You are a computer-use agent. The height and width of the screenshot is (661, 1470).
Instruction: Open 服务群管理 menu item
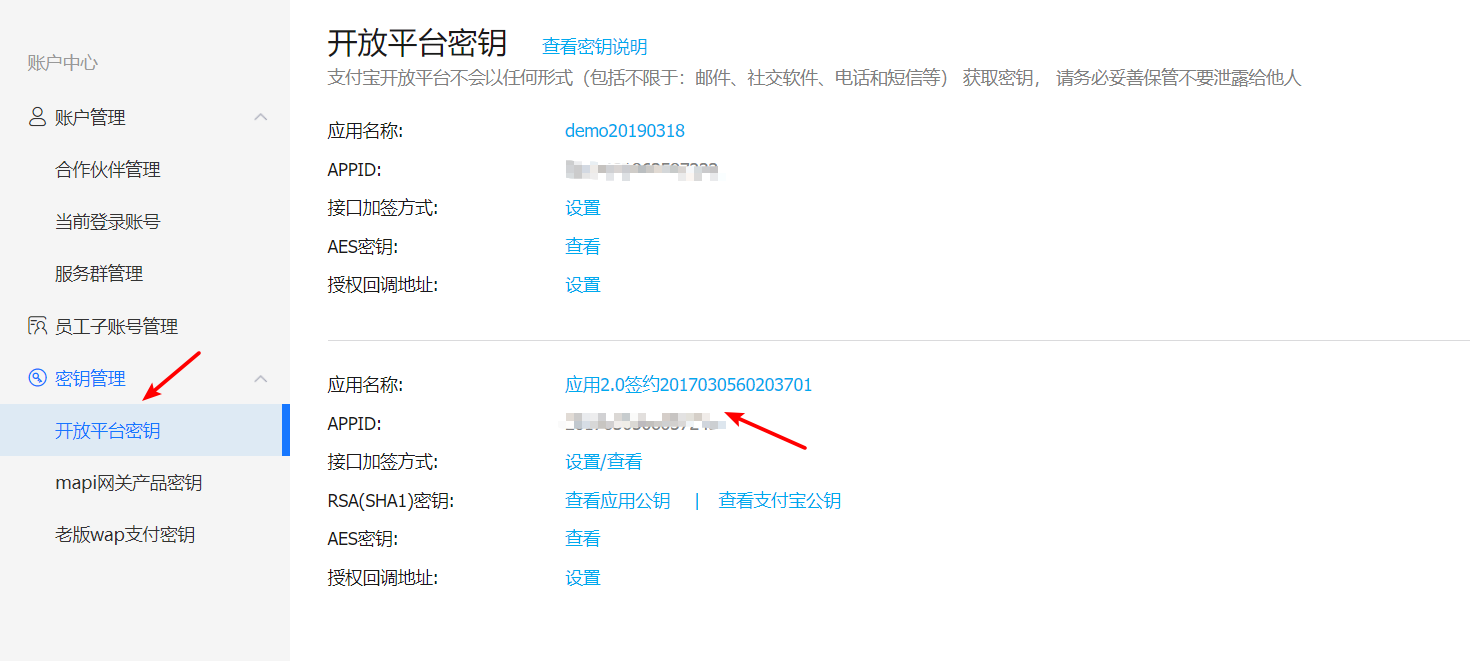tap(99, 274)
